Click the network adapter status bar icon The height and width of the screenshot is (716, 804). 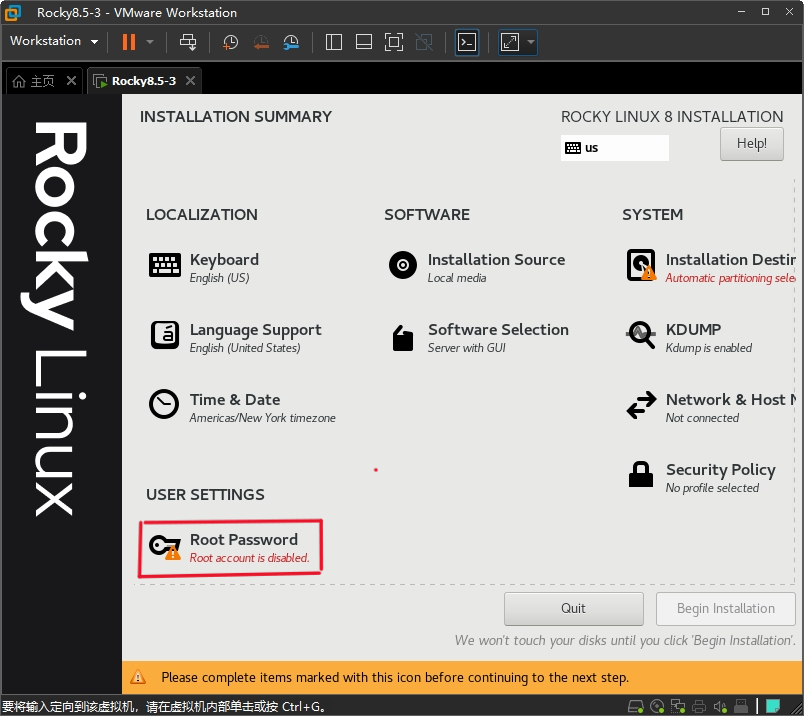pos(678,707)
